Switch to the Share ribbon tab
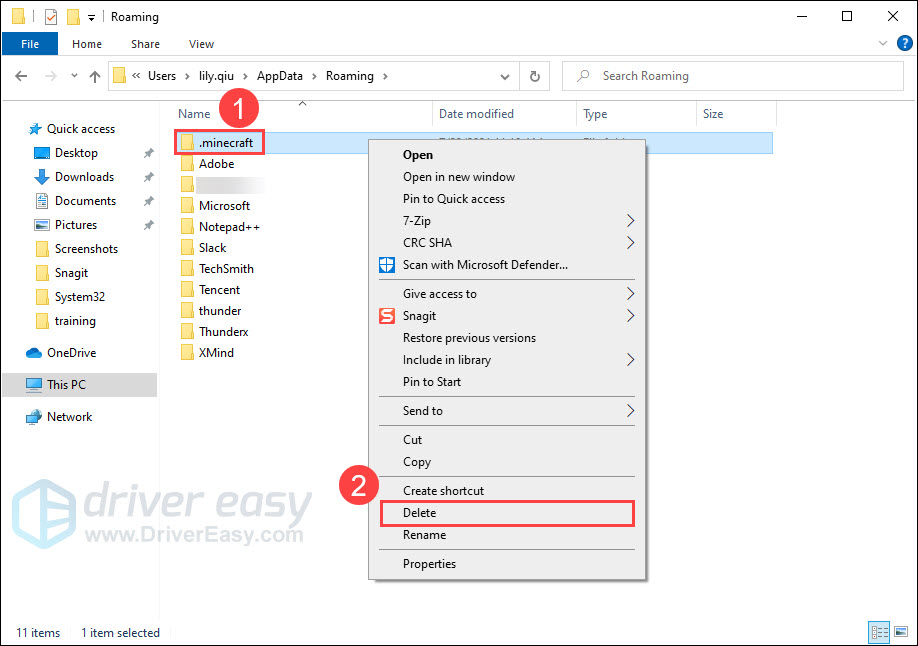 point(145,44)
